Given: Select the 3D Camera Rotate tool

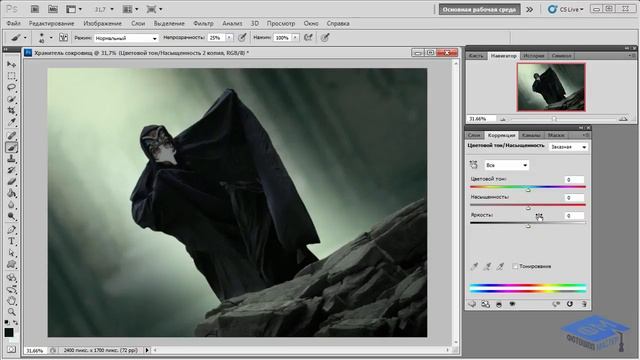Looking at the screenshot, I should (x=11, y=289).
